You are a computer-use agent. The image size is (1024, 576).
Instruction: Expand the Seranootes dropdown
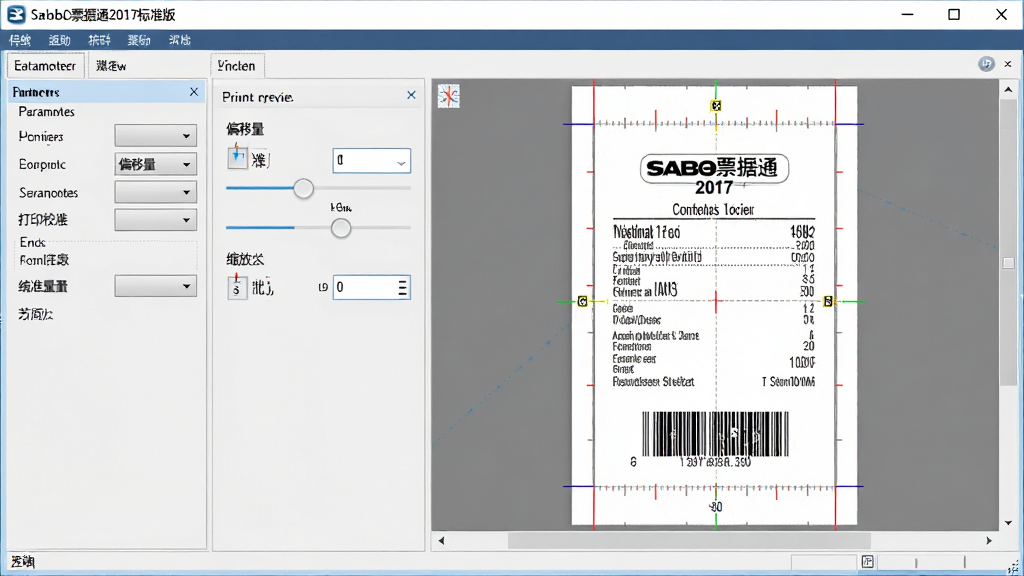click(x=155, y=192)
